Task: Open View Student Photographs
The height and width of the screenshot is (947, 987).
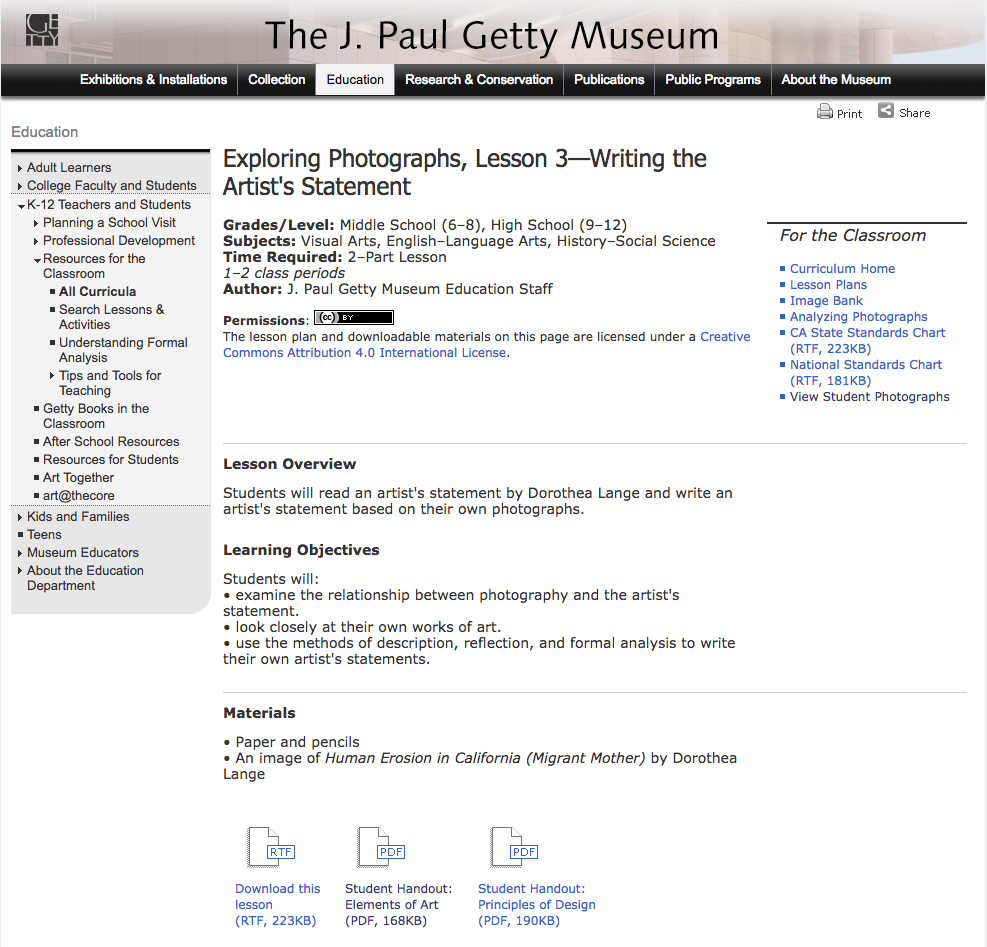Action: click(869, 396)
